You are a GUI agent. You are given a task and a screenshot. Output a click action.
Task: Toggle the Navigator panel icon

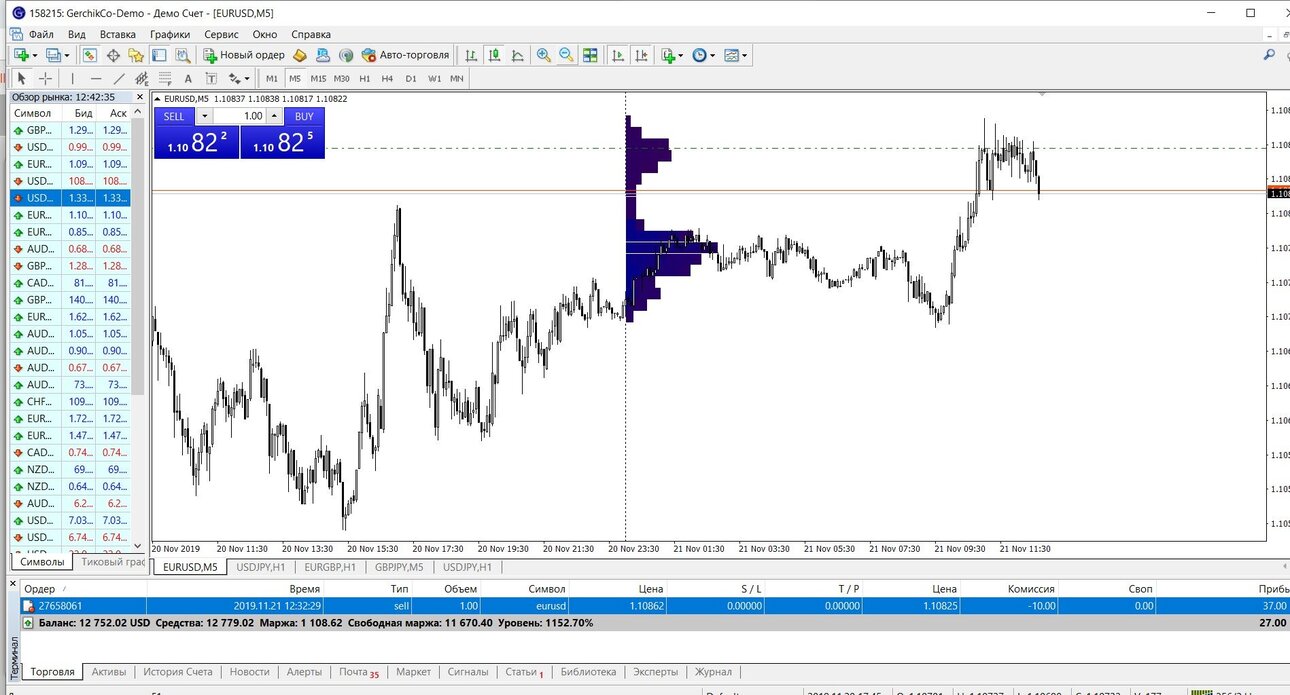136,55
